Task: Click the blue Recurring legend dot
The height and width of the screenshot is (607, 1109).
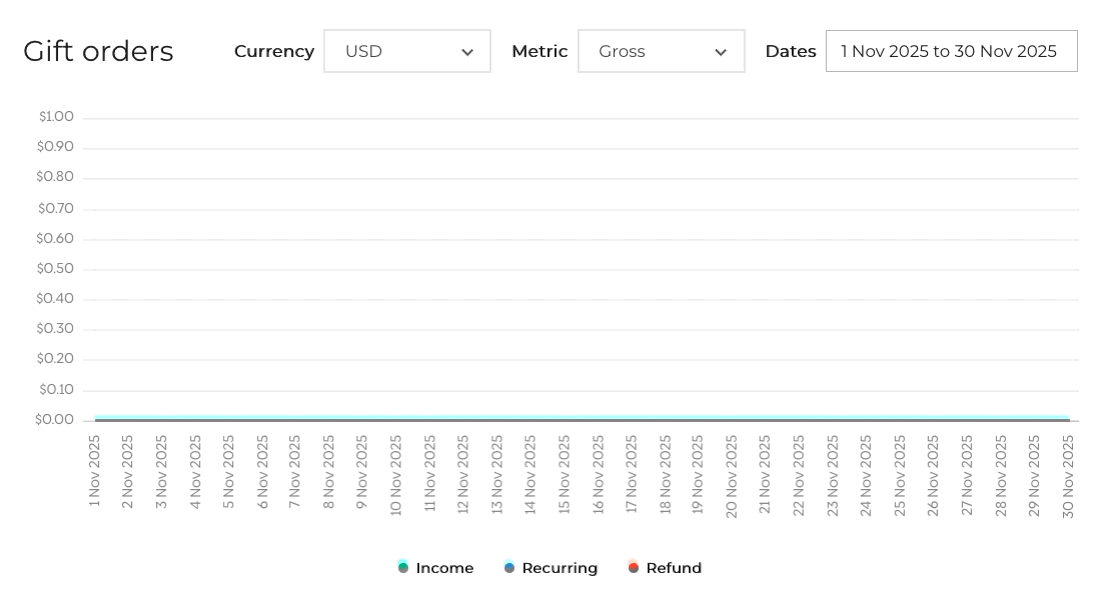Action: click(510, 568)
